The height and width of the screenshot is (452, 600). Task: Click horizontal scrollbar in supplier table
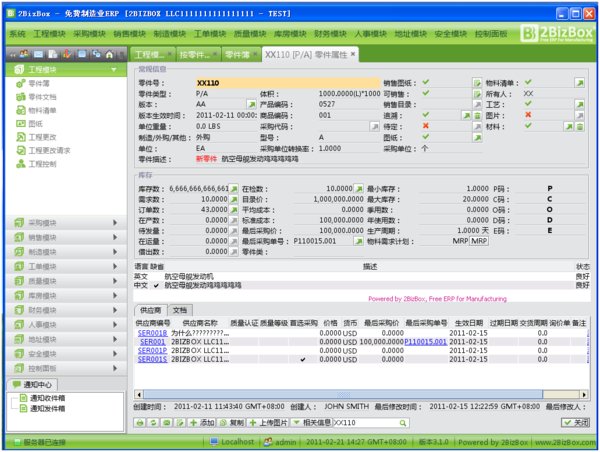[x=343, y=395]
